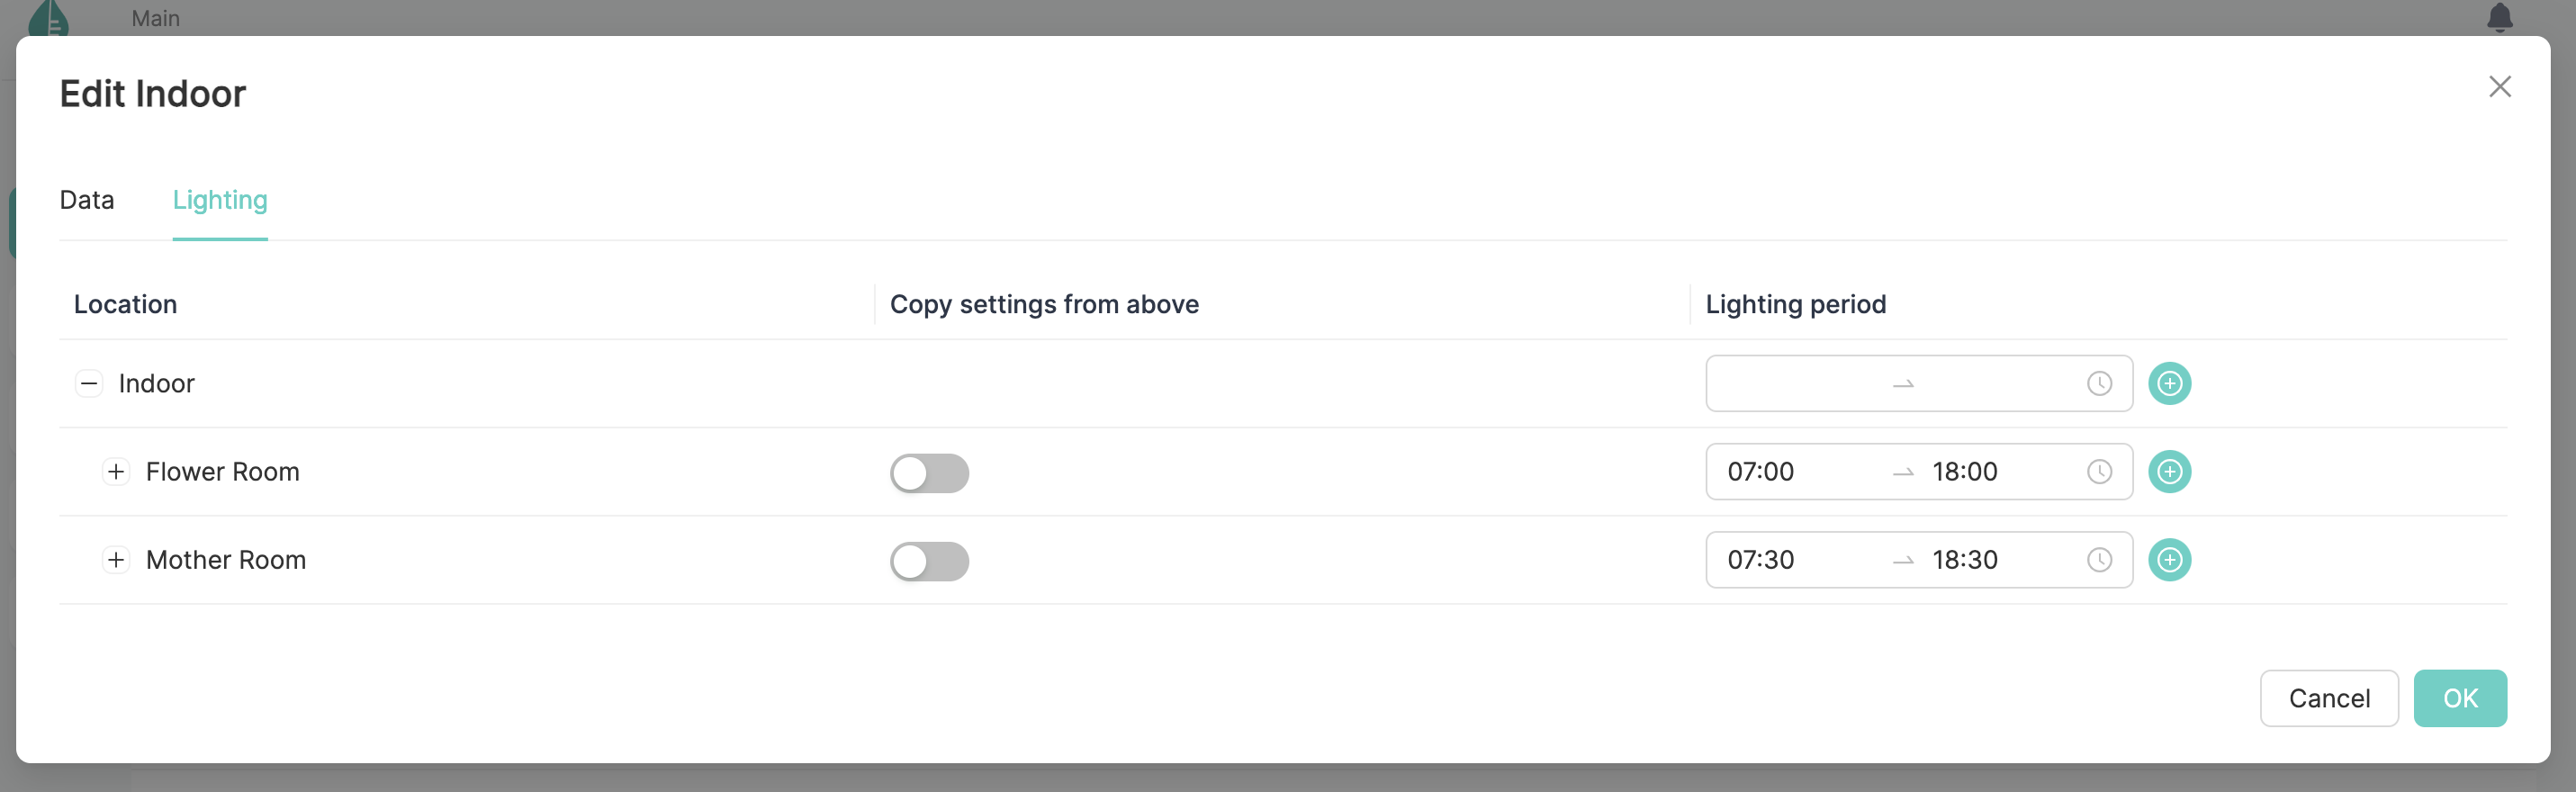The height and width of the screenshot is (792, 2576).
Task: Edit Flower Room start time 07:00
Action: (x=1760, y=472)
